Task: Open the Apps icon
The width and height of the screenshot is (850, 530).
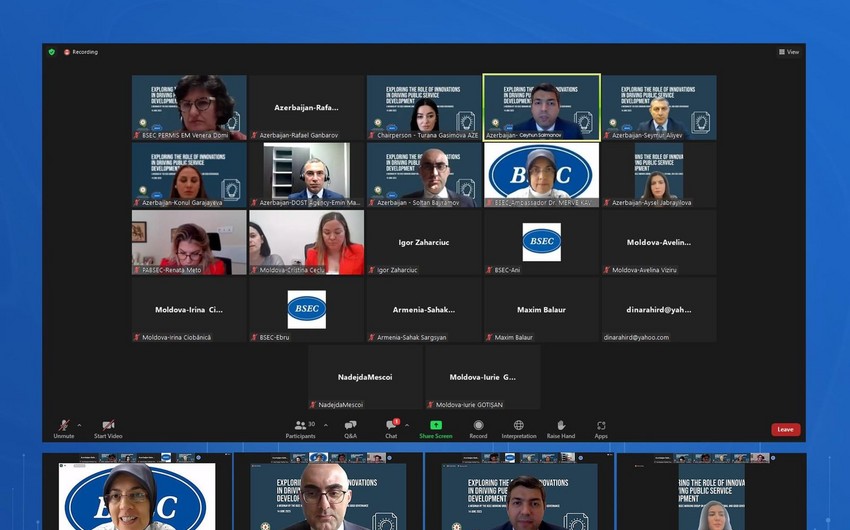Action: point(600,426)
